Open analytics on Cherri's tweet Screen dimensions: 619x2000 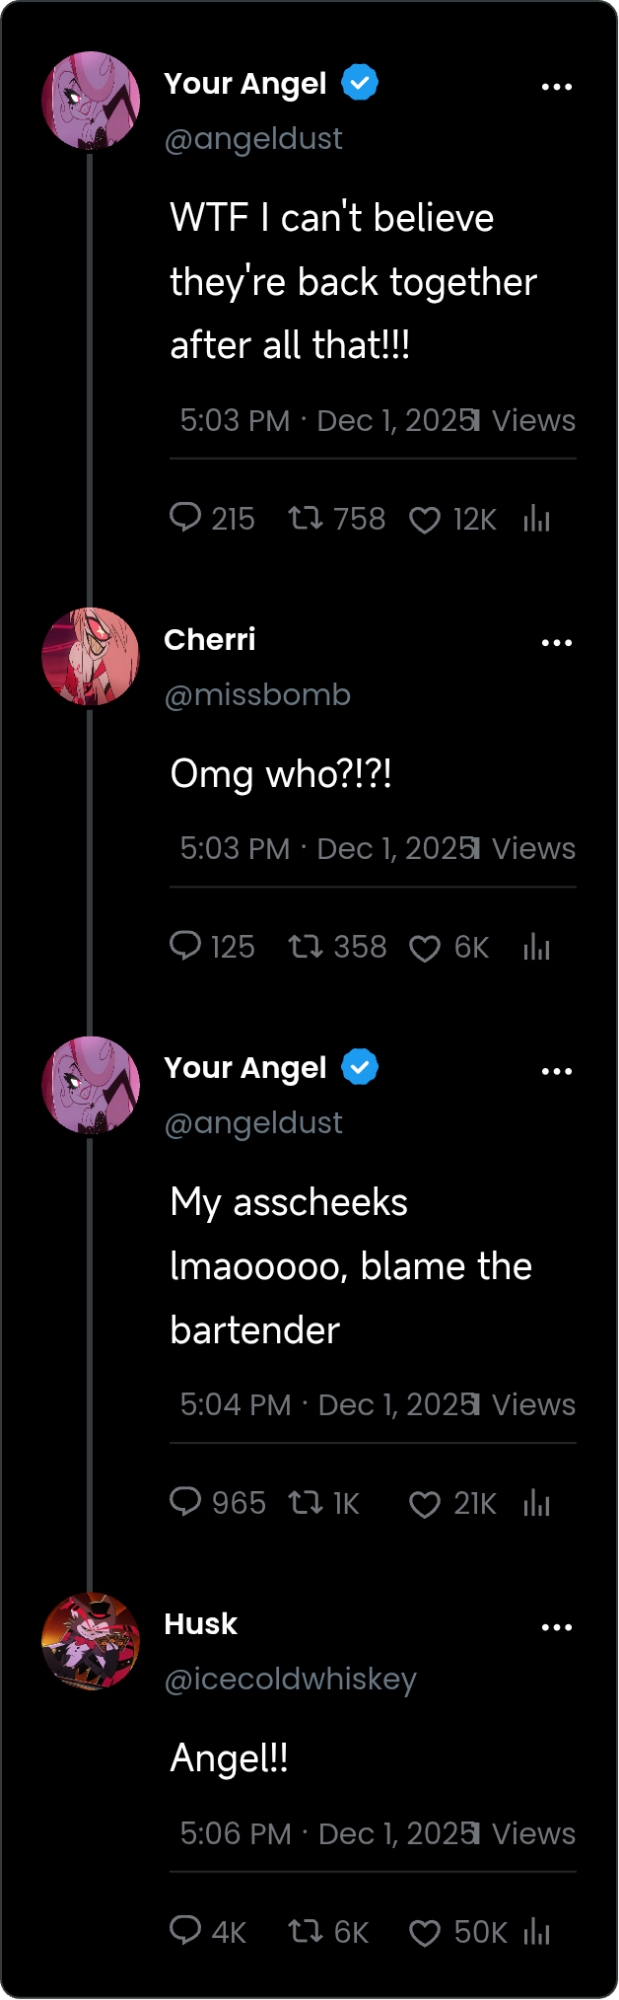click(537, 946)
